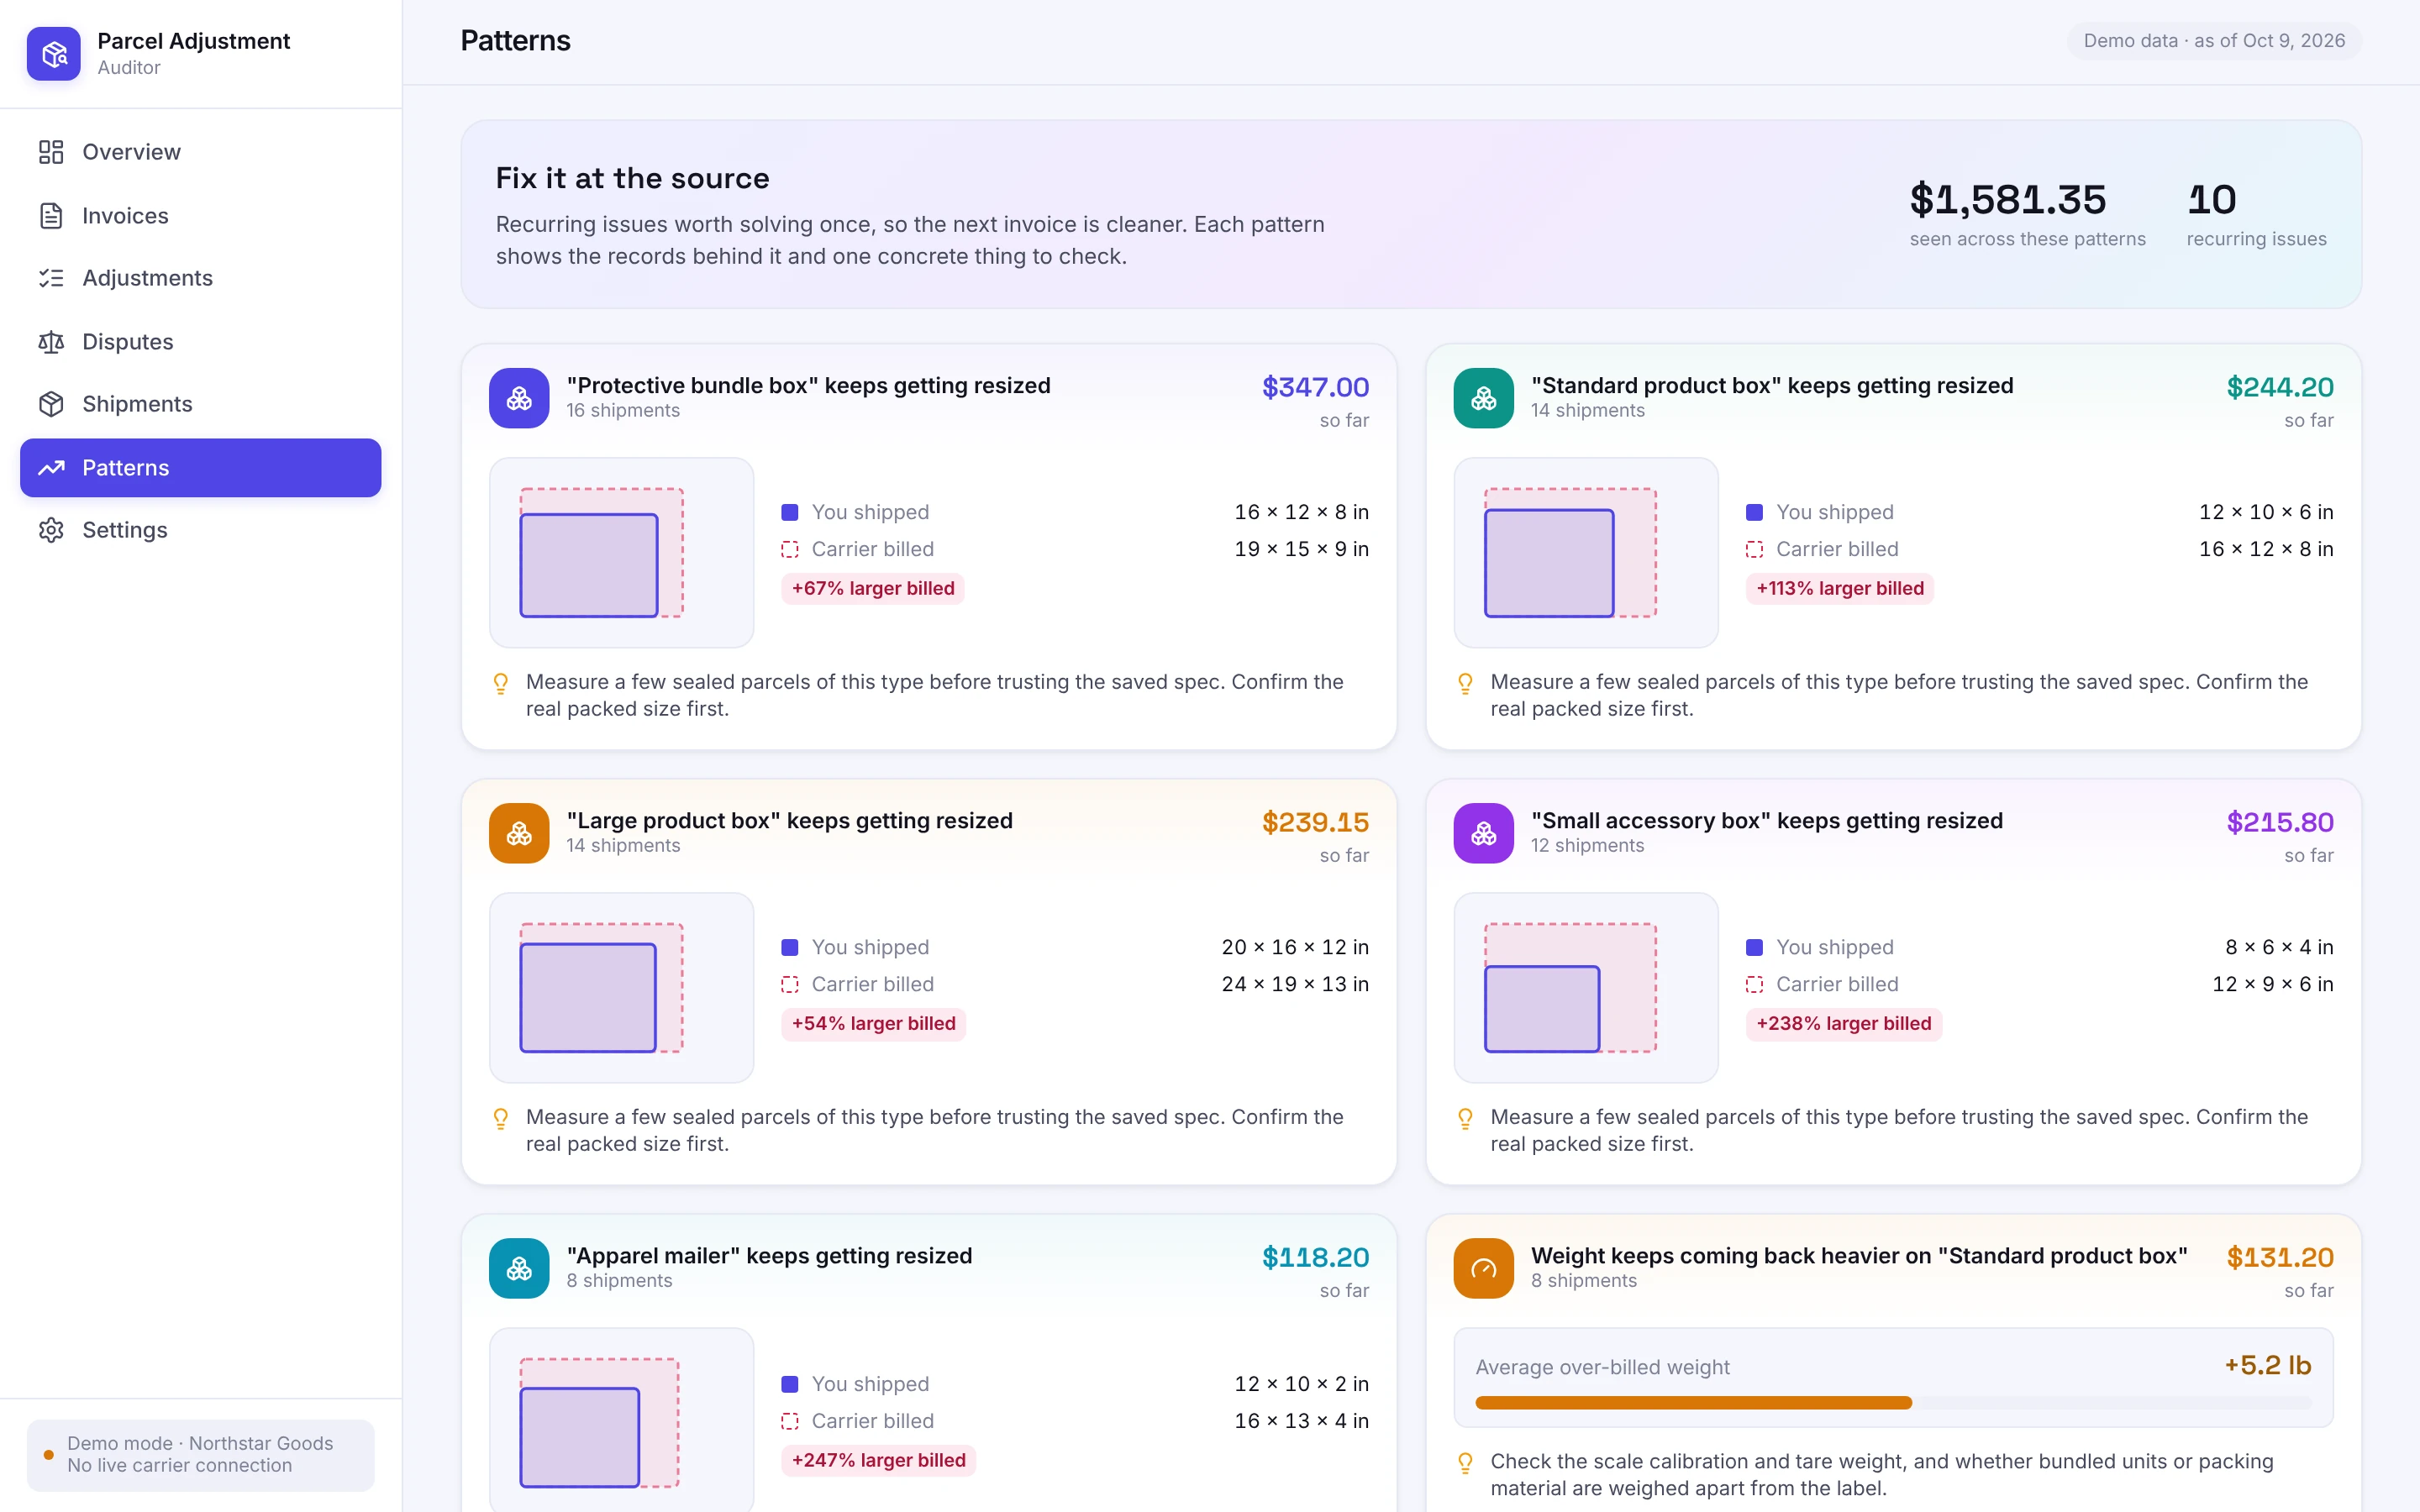Click the Small accessory box size diagram

click(x=1586, y=988)
